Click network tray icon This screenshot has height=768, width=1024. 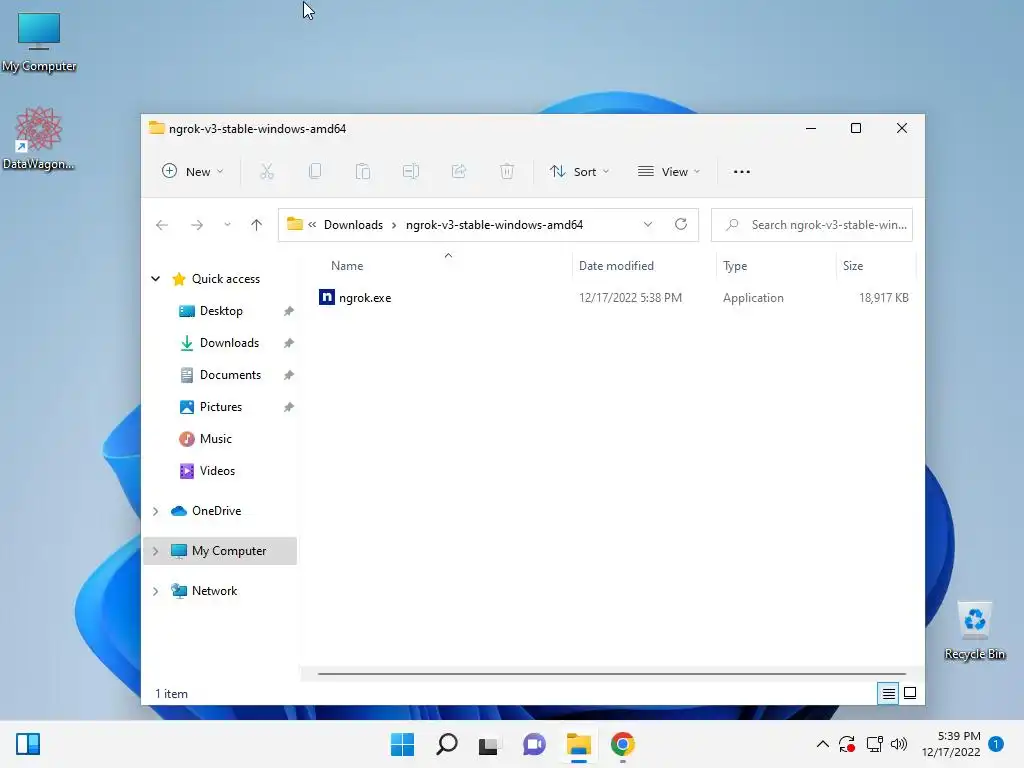point(874,744)
